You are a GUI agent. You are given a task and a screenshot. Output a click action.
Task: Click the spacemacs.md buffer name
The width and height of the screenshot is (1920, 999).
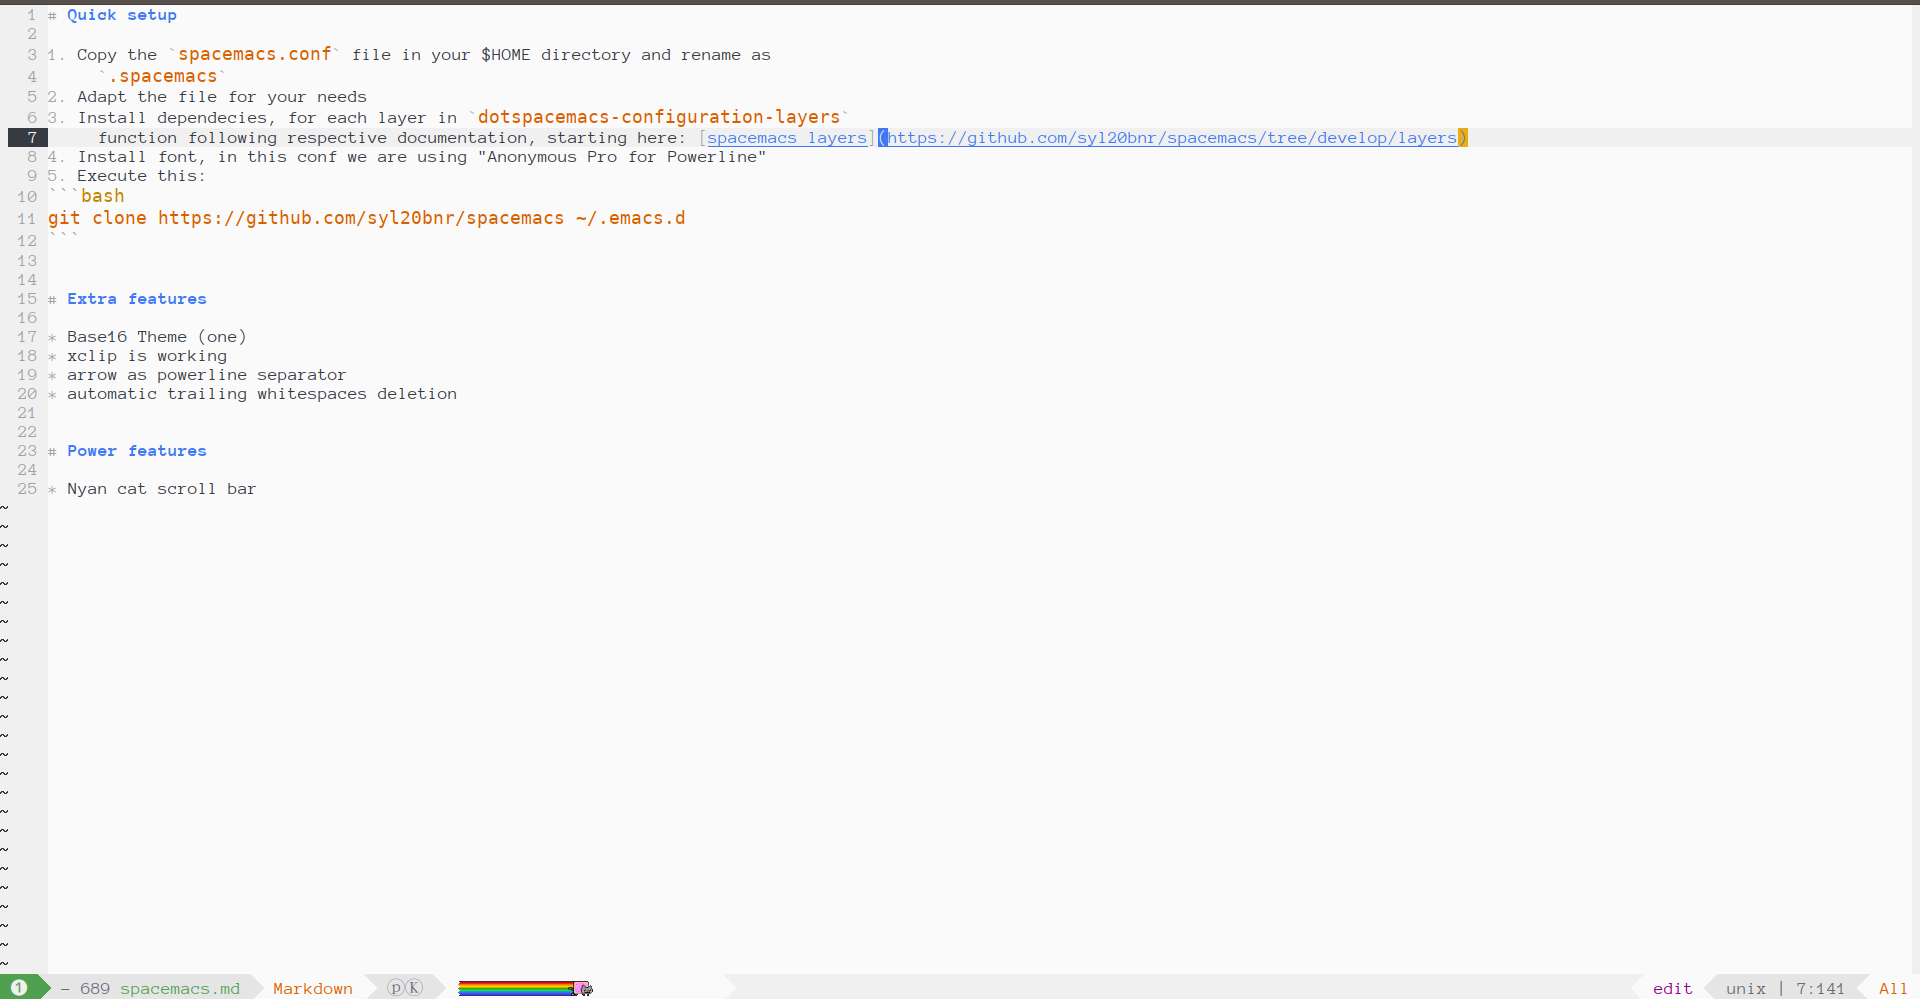tap(180, 989)
